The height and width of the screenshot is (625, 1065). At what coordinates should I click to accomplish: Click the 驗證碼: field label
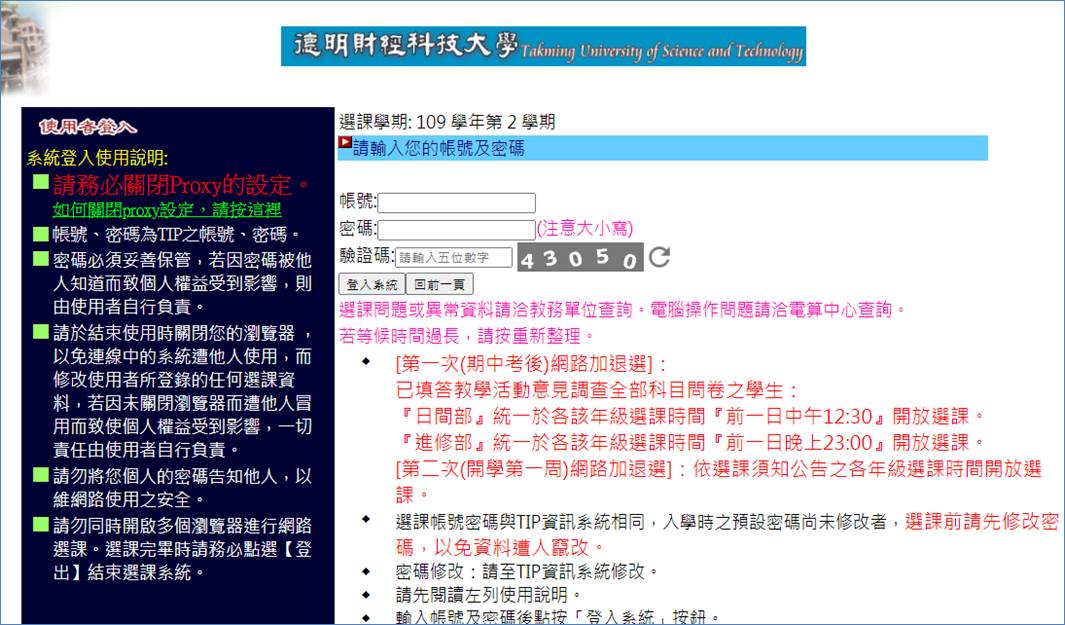367,255
